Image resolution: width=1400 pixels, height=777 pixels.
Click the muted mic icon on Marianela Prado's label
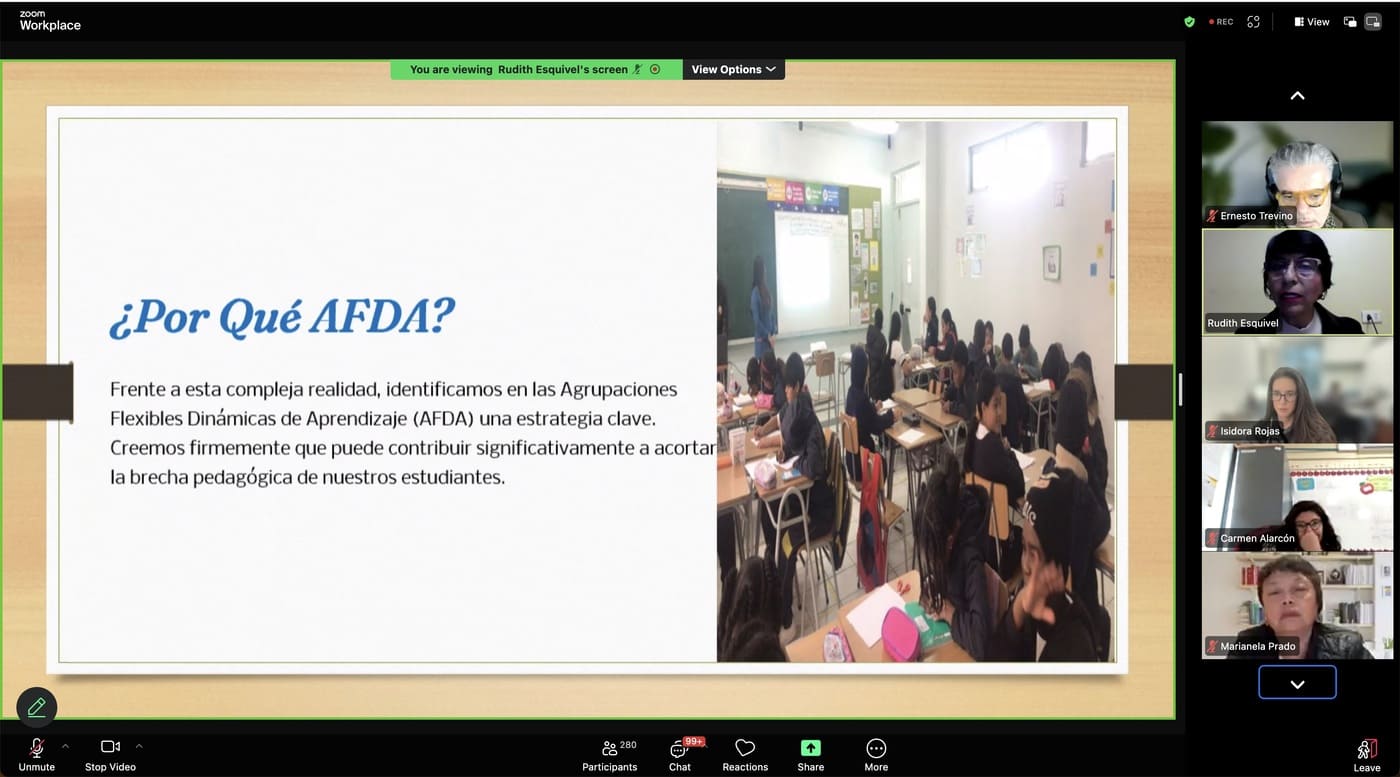pyautogui.click(x=1212, y=646)
